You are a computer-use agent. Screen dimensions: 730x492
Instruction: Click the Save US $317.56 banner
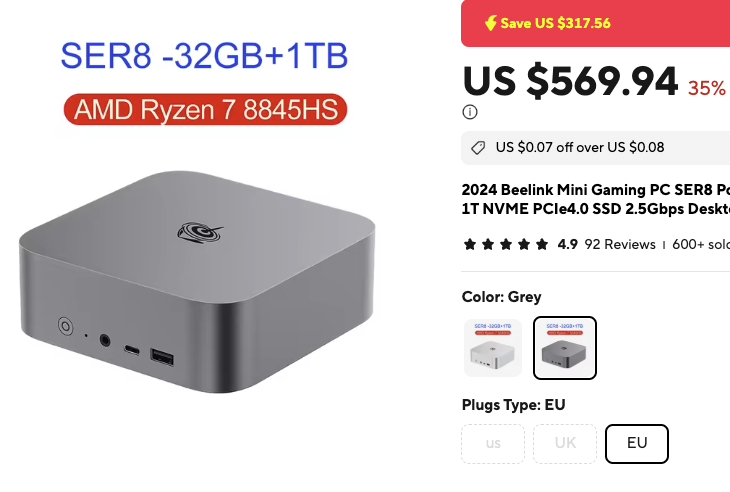595,23
